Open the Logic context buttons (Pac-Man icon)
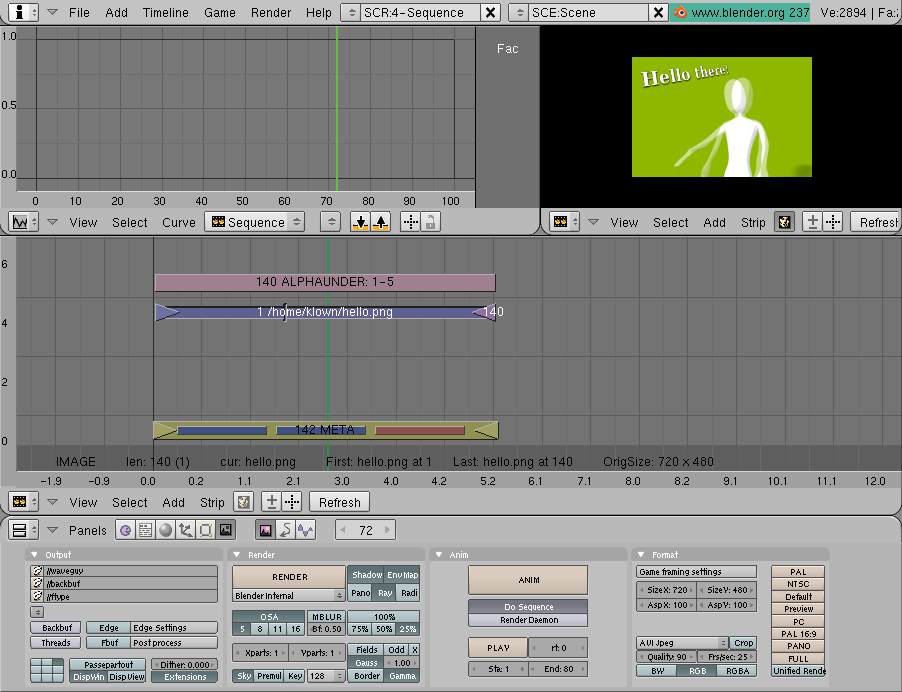The height and width of the screenshot is (692, 902). click(x=125, y=530)
